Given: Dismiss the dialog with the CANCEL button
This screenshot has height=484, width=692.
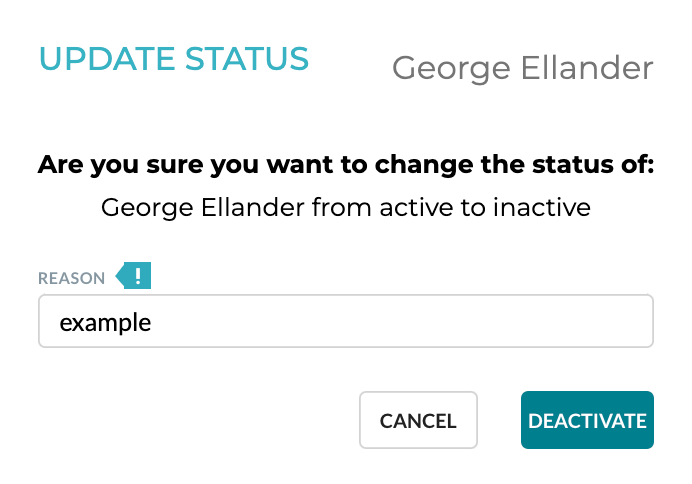Looking at the screenshot, I should tap(418, 420).
